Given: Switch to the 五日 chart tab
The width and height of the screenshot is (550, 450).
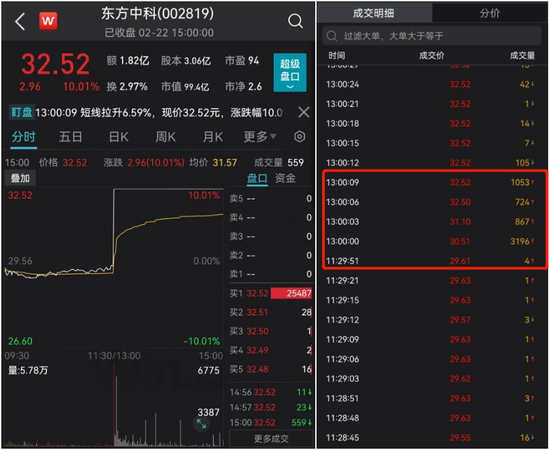Looking at the screenshot, I should click(x=71, y=137).
